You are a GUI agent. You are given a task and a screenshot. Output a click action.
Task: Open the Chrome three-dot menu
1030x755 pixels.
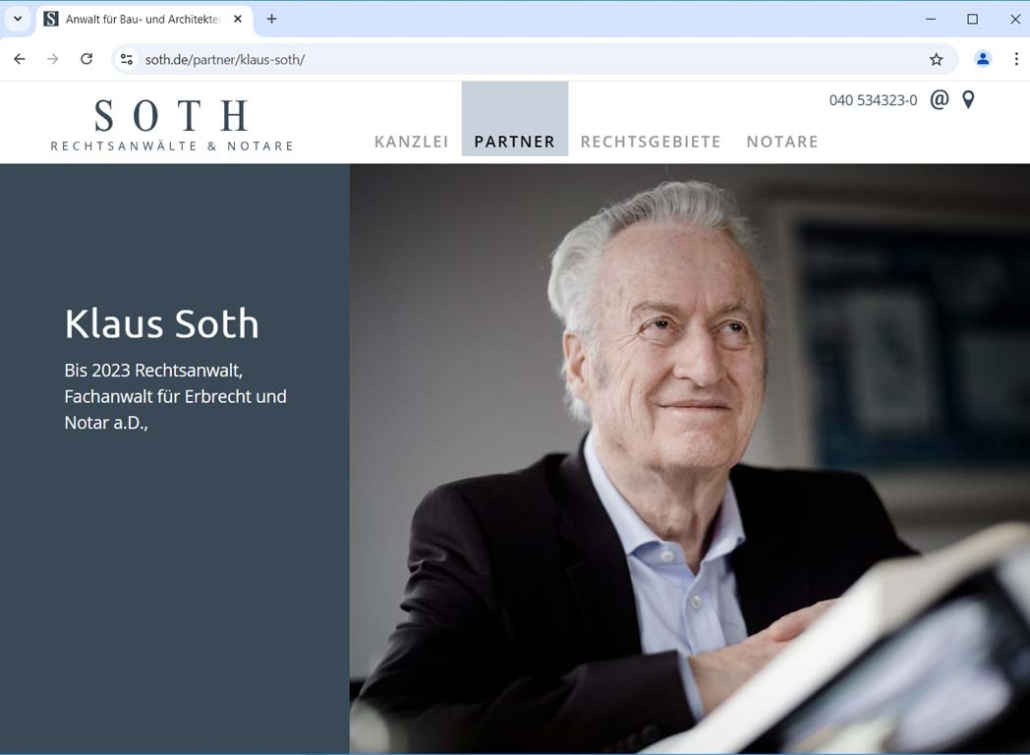1016,59
